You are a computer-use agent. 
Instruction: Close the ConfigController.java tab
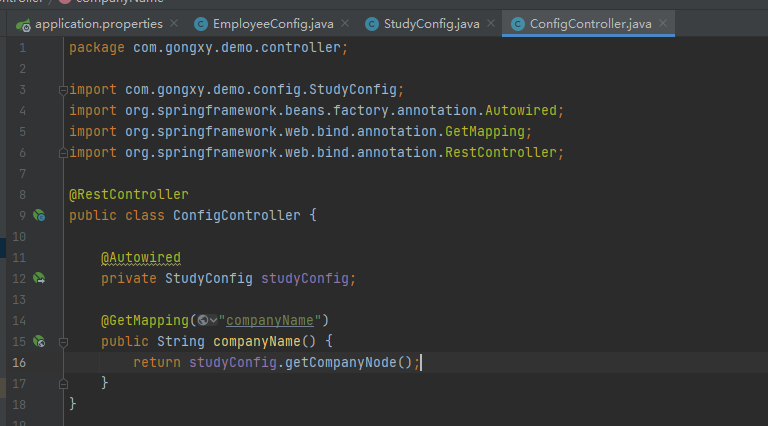pyautogui.click(x=663, y=23)
